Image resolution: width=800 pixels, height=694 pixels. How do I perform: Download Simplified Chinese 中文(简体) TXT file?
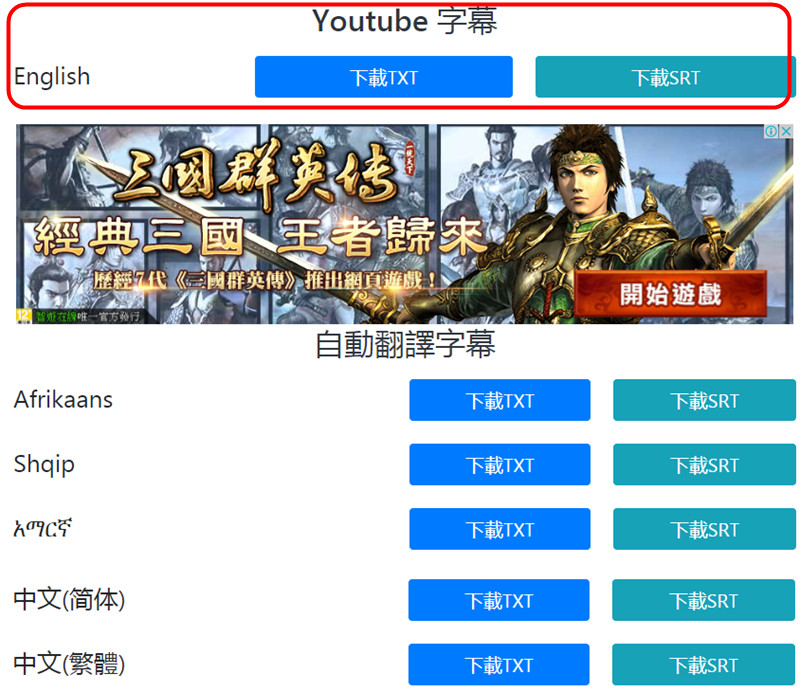tap(499, 600)
